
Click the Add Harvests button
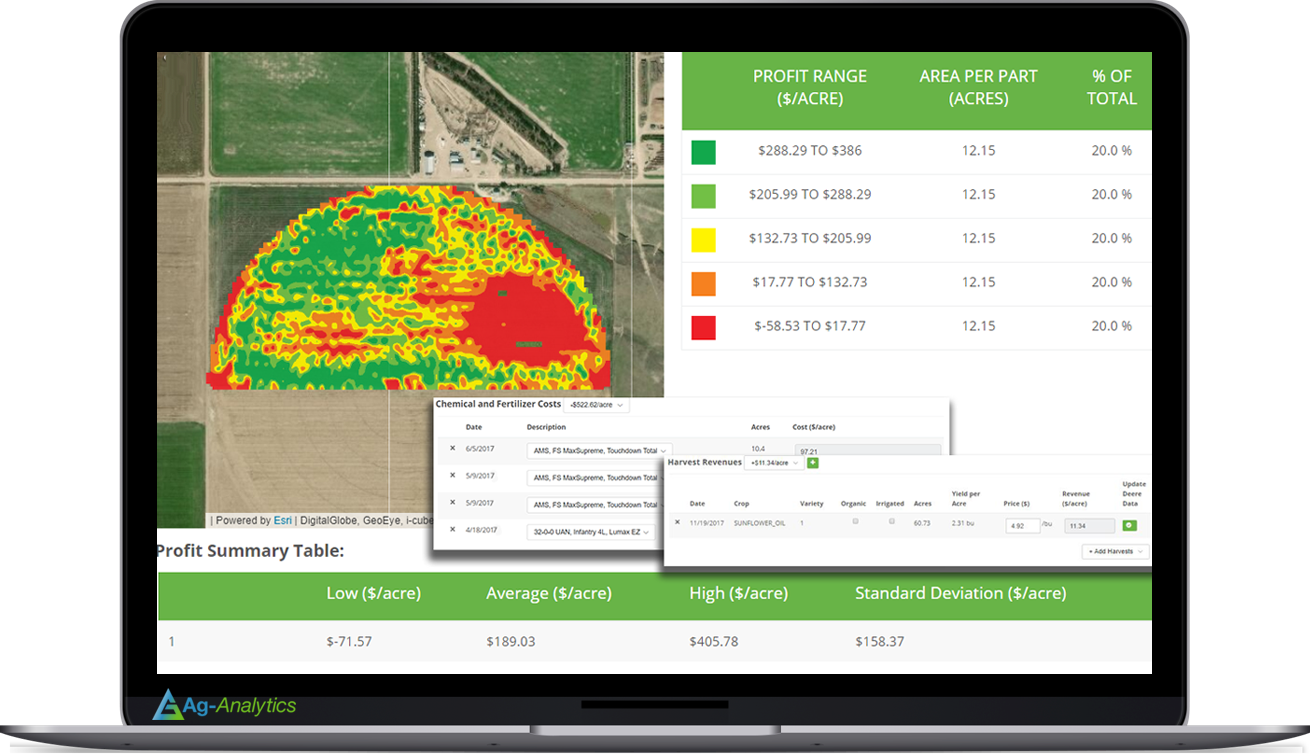1115,551
